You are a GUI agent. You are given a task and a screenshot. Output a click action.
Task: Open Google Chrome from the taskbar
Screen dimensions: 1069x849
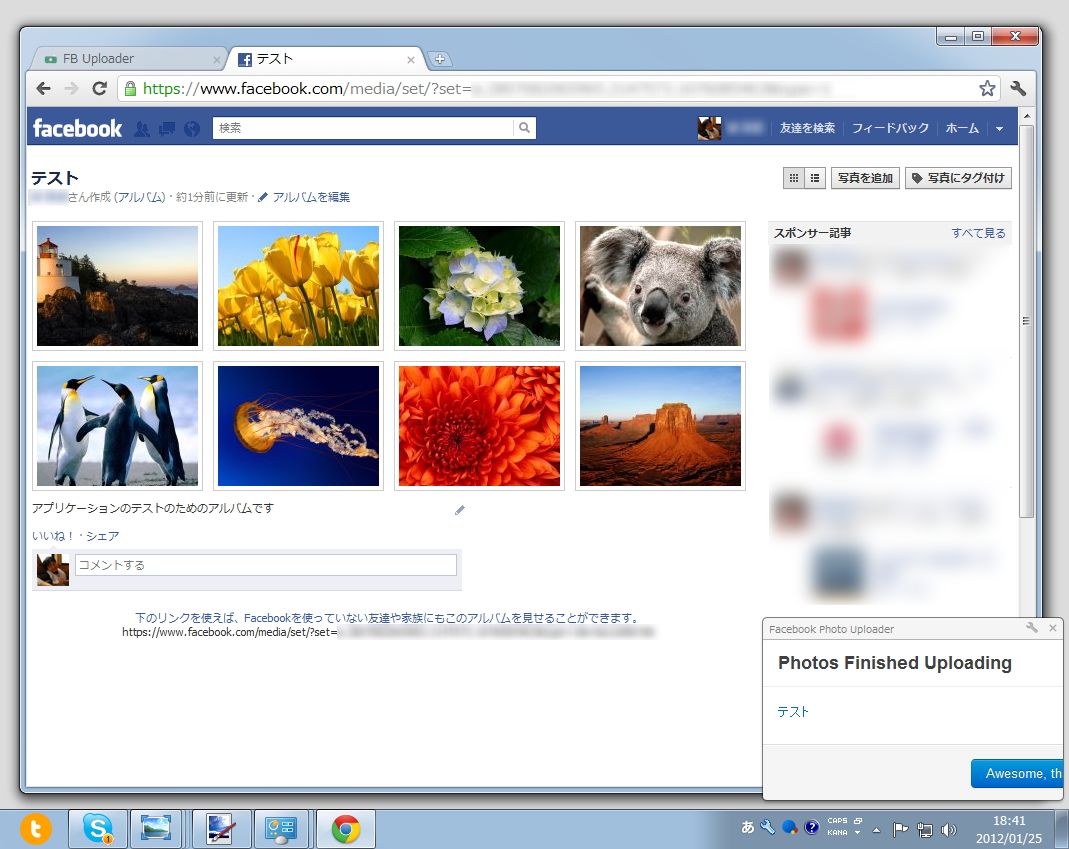346,829
